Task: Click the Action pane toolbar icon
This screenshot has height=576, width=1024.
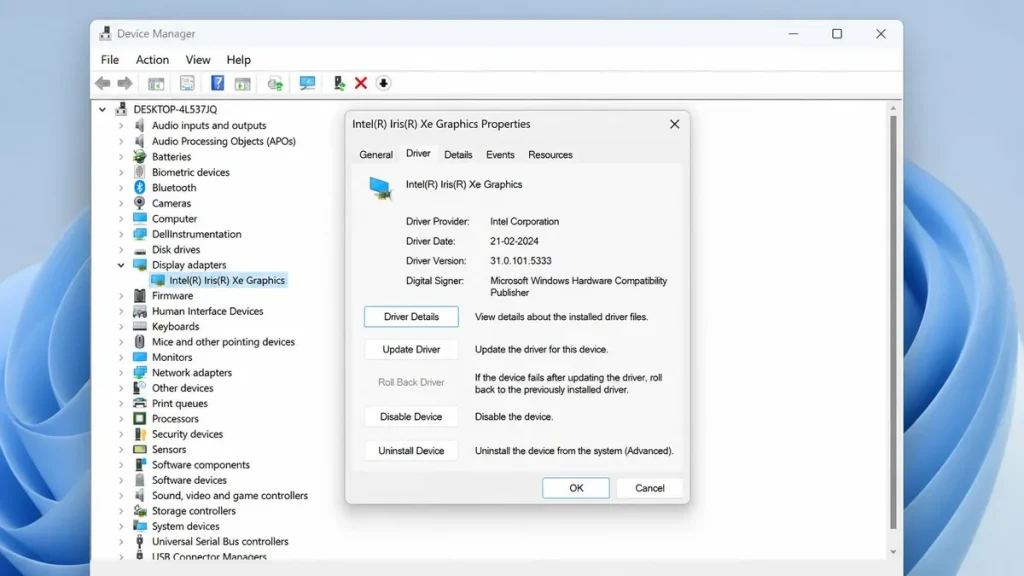Action: pos(242,84)
